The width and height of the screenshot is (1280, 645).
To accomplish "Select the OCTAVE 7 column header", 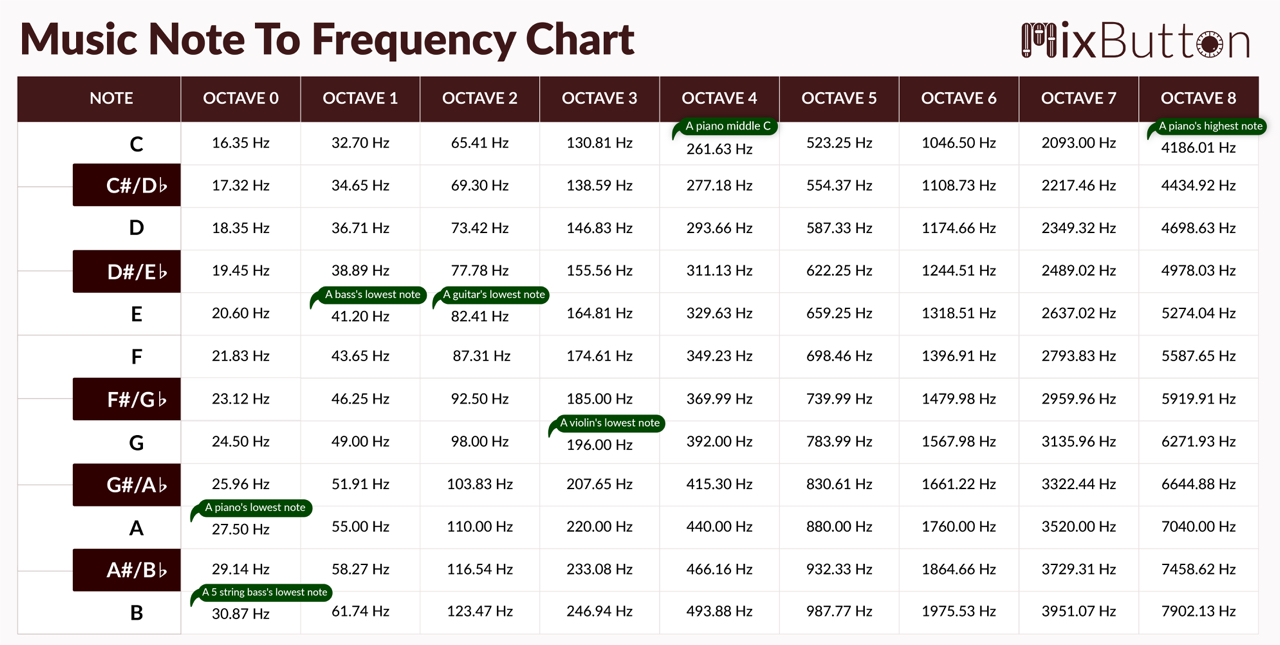I will (x=1078, y=98).
